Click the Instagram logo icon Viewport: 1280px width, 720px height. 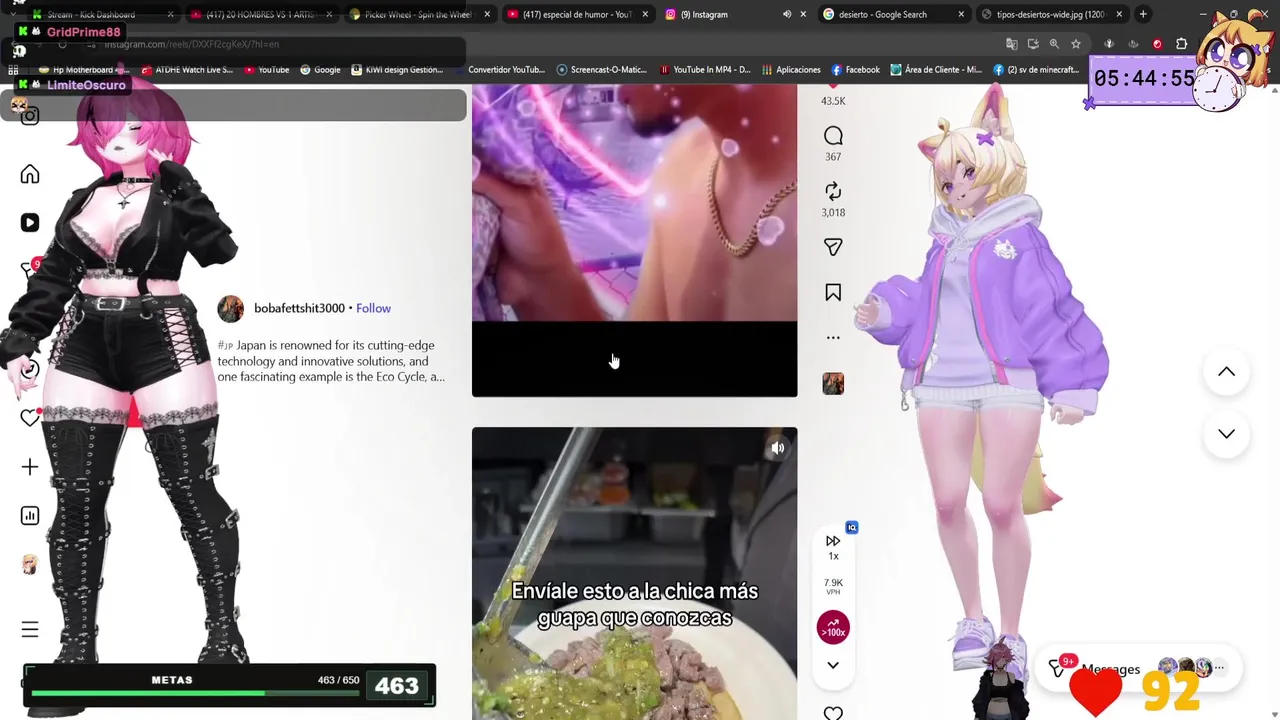coord(30,116)
